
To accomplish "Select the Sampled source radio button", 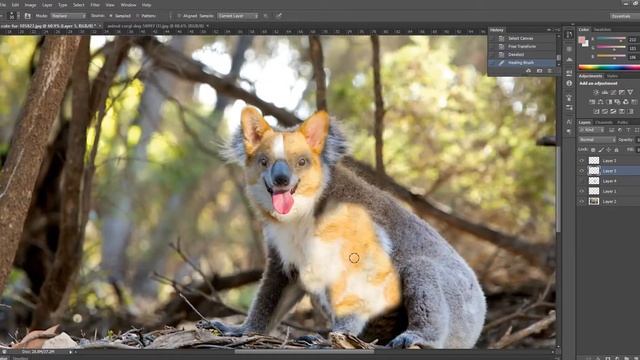I will coord(111,16).
